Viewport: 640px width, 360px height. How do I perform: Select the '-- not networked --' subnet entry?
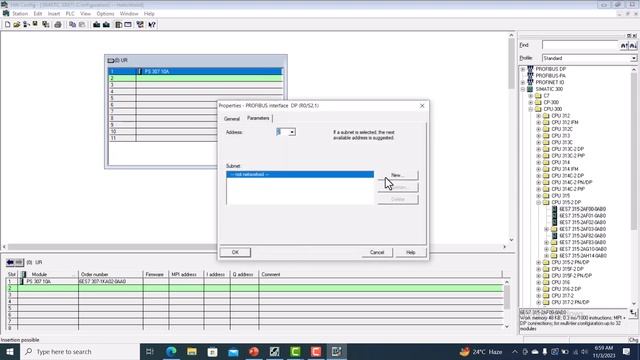point(300,175)
